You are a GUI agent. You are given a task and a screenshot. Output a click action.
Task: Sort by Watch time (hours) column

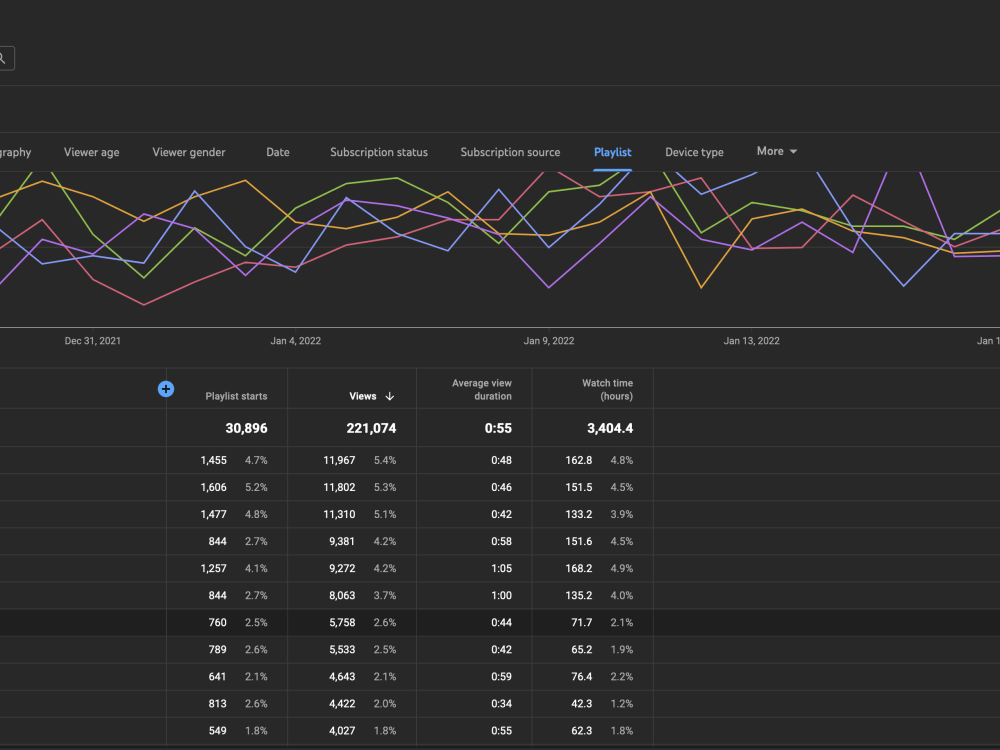607,390
